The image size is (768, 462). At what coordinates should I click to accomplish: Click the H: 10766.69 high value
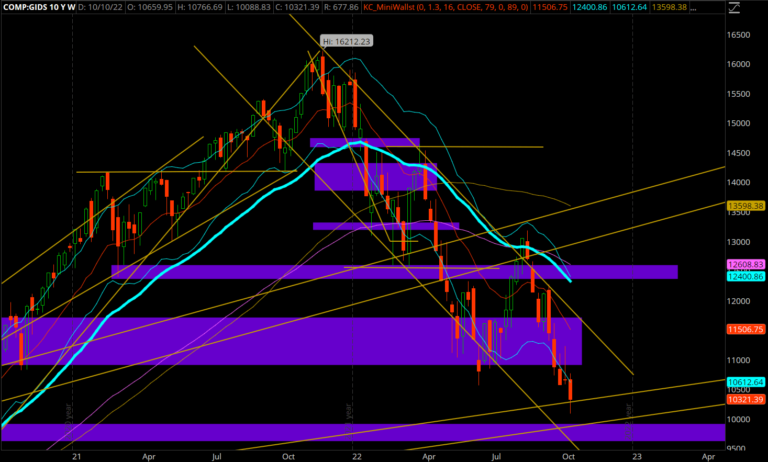[200, 7]
